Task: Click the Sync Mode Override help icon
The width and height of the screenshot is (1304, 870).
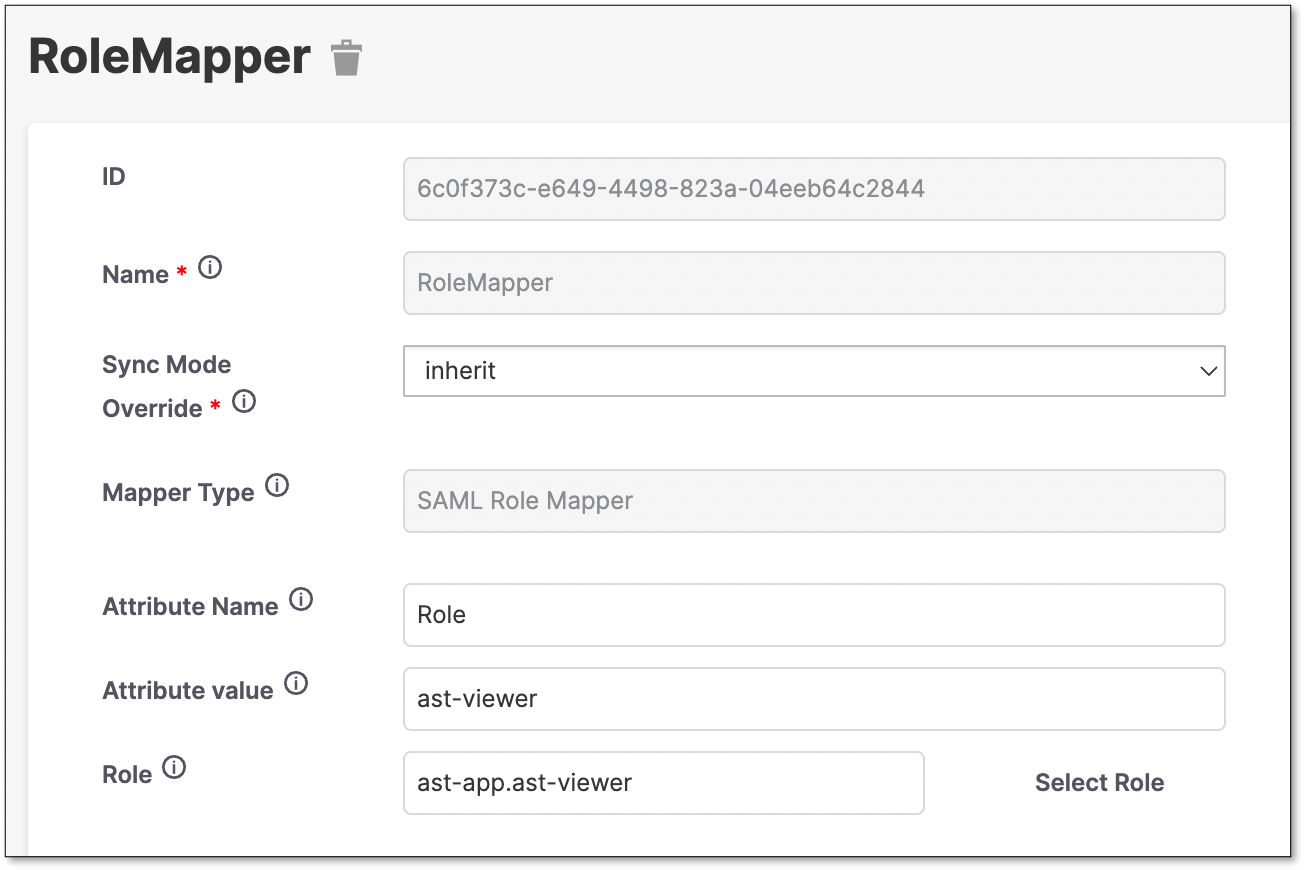Action: pos(244,402)
